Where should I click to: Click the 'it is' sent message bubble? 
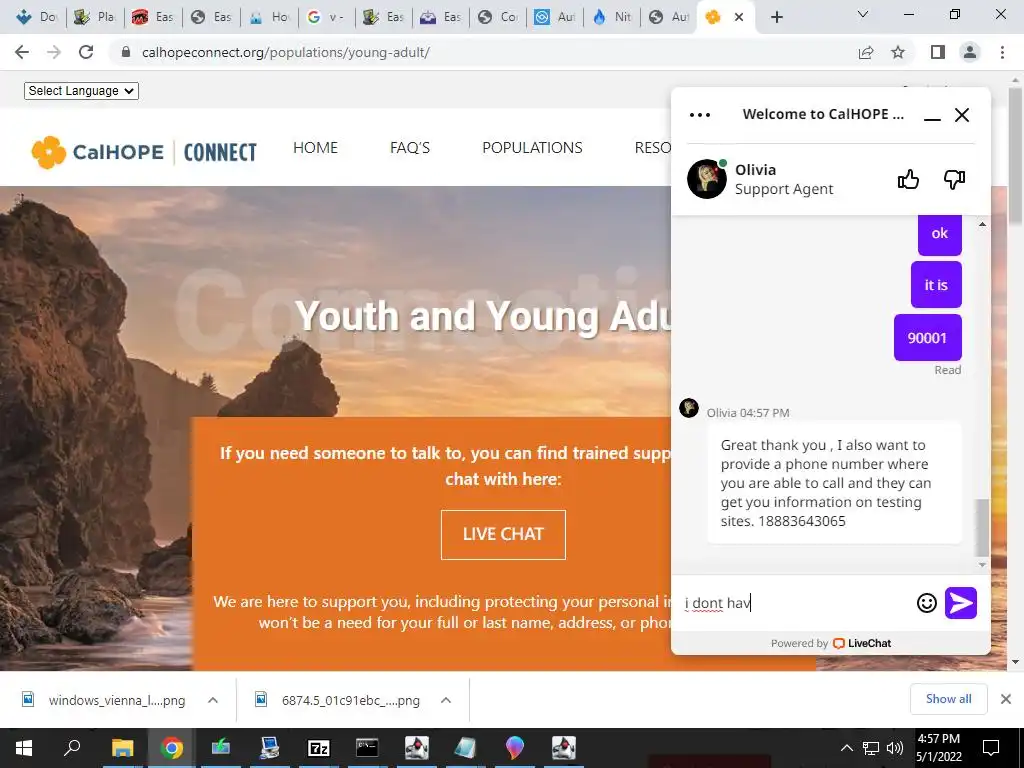click(936, 285)
